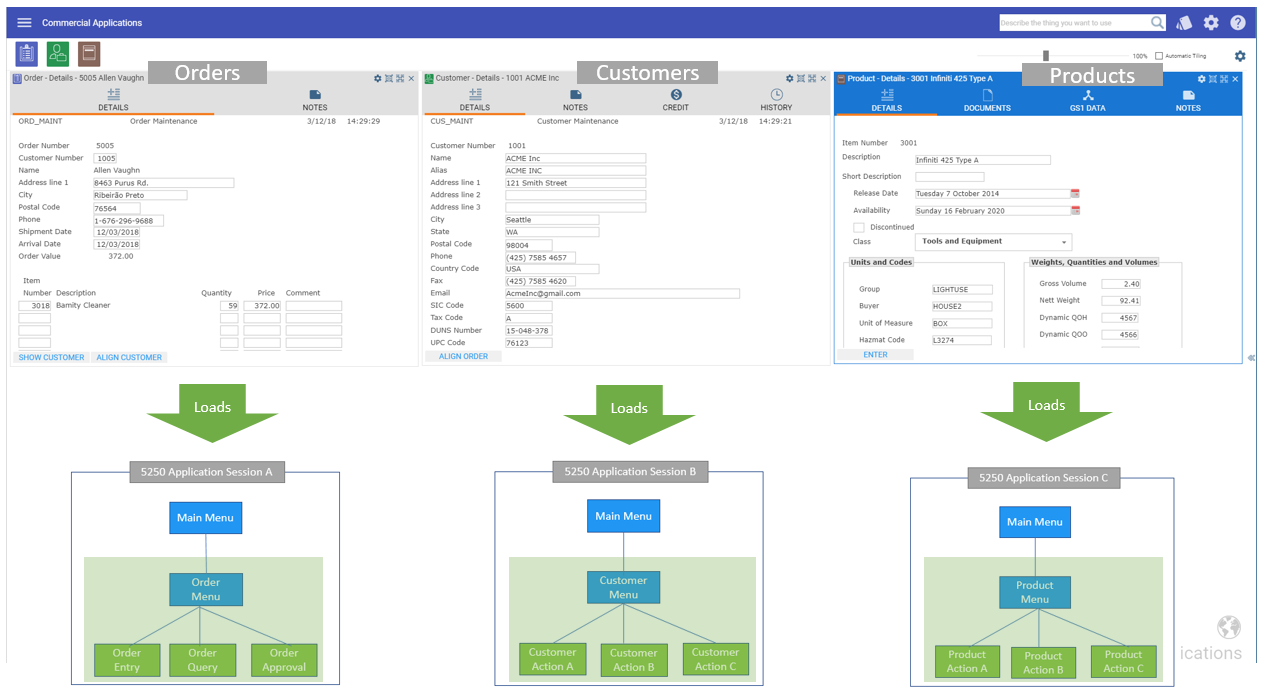Click Customer Address line 1 121 Smith Street
Image resolution: width=1270 pixels, height=698 pixels.
(x=576, y=183)
